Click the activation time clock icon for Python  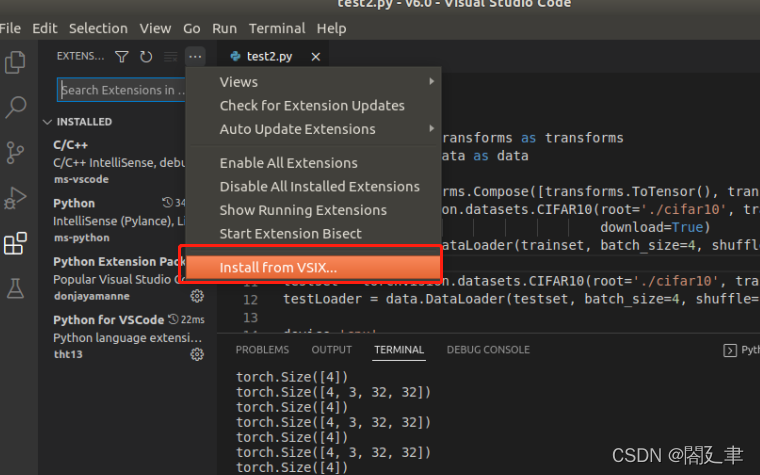pyautogui.click(x=167, y=202)
